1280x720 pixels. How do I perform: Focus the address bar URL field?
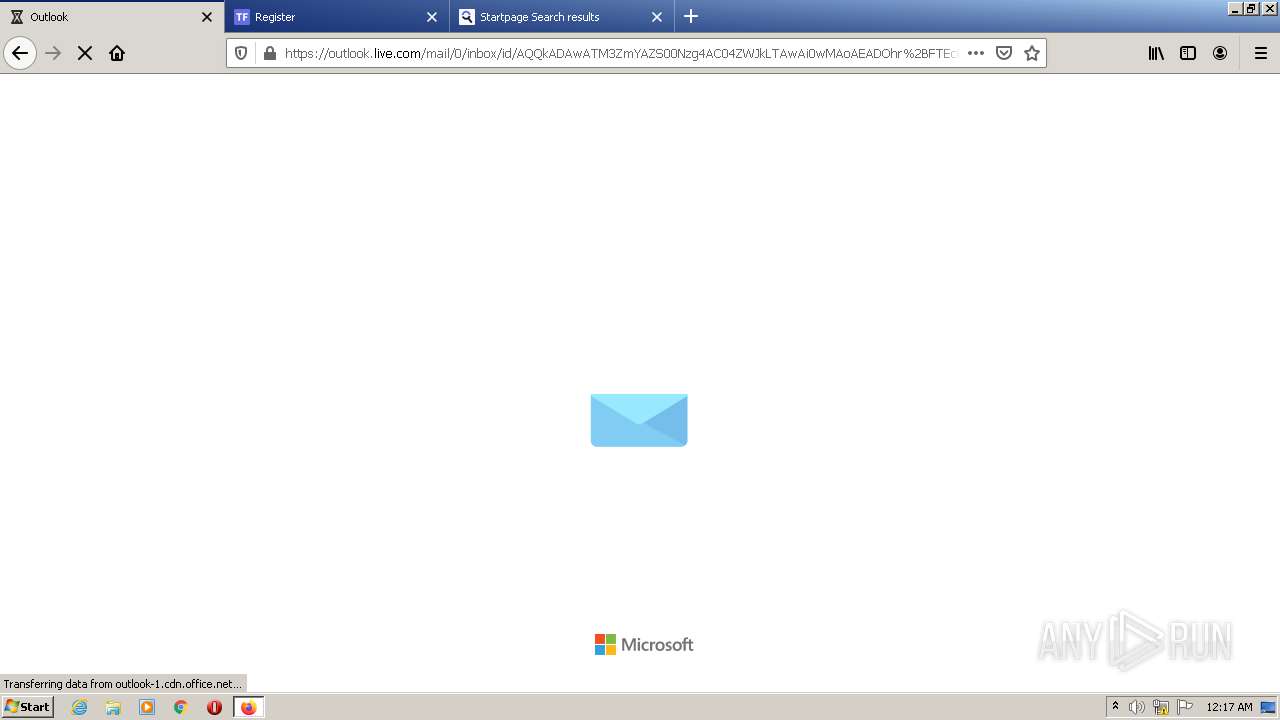pos(620,53)
